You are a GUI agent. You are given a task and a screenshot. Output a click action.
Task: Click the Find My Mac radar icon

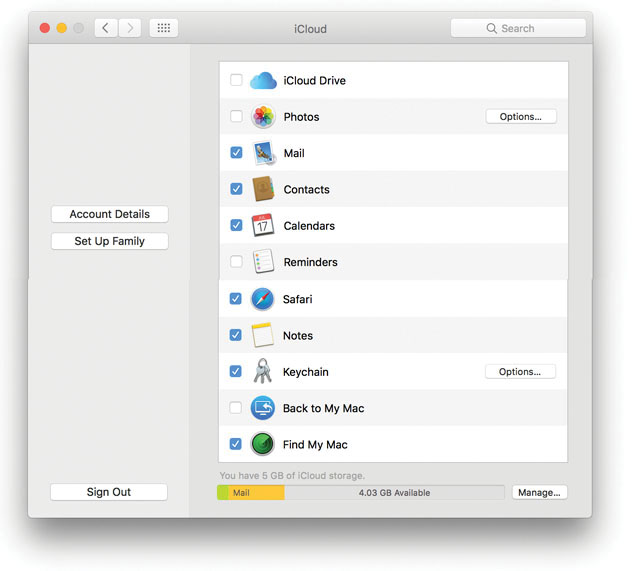[x=262, y=444]
